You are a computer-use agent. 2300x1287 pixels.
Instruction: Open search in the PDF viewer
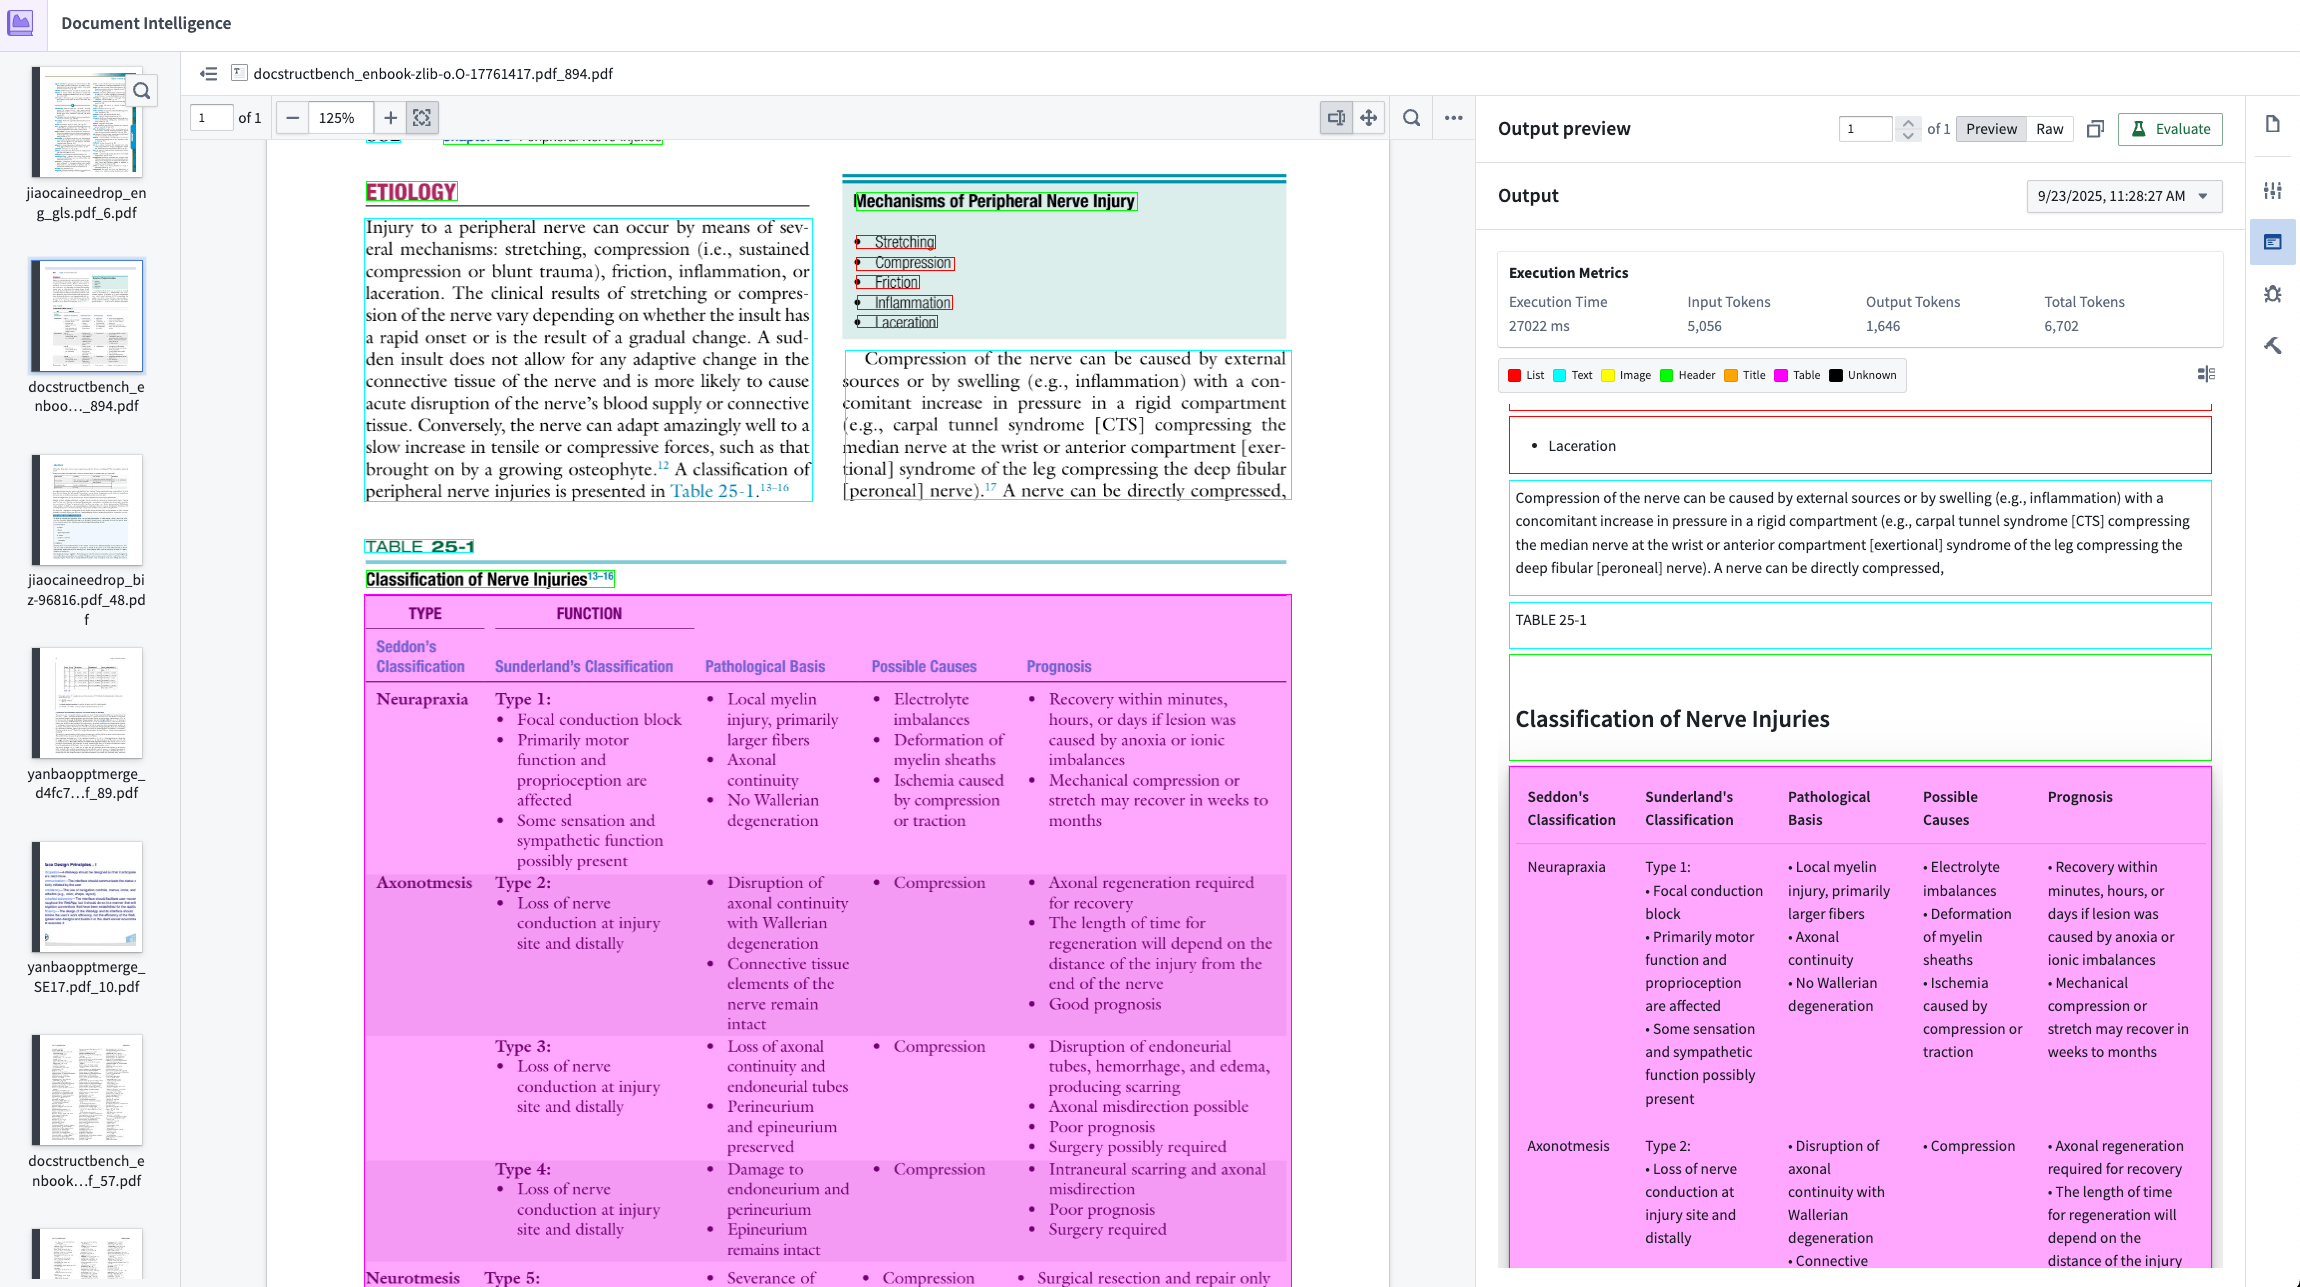(1412, 117)
